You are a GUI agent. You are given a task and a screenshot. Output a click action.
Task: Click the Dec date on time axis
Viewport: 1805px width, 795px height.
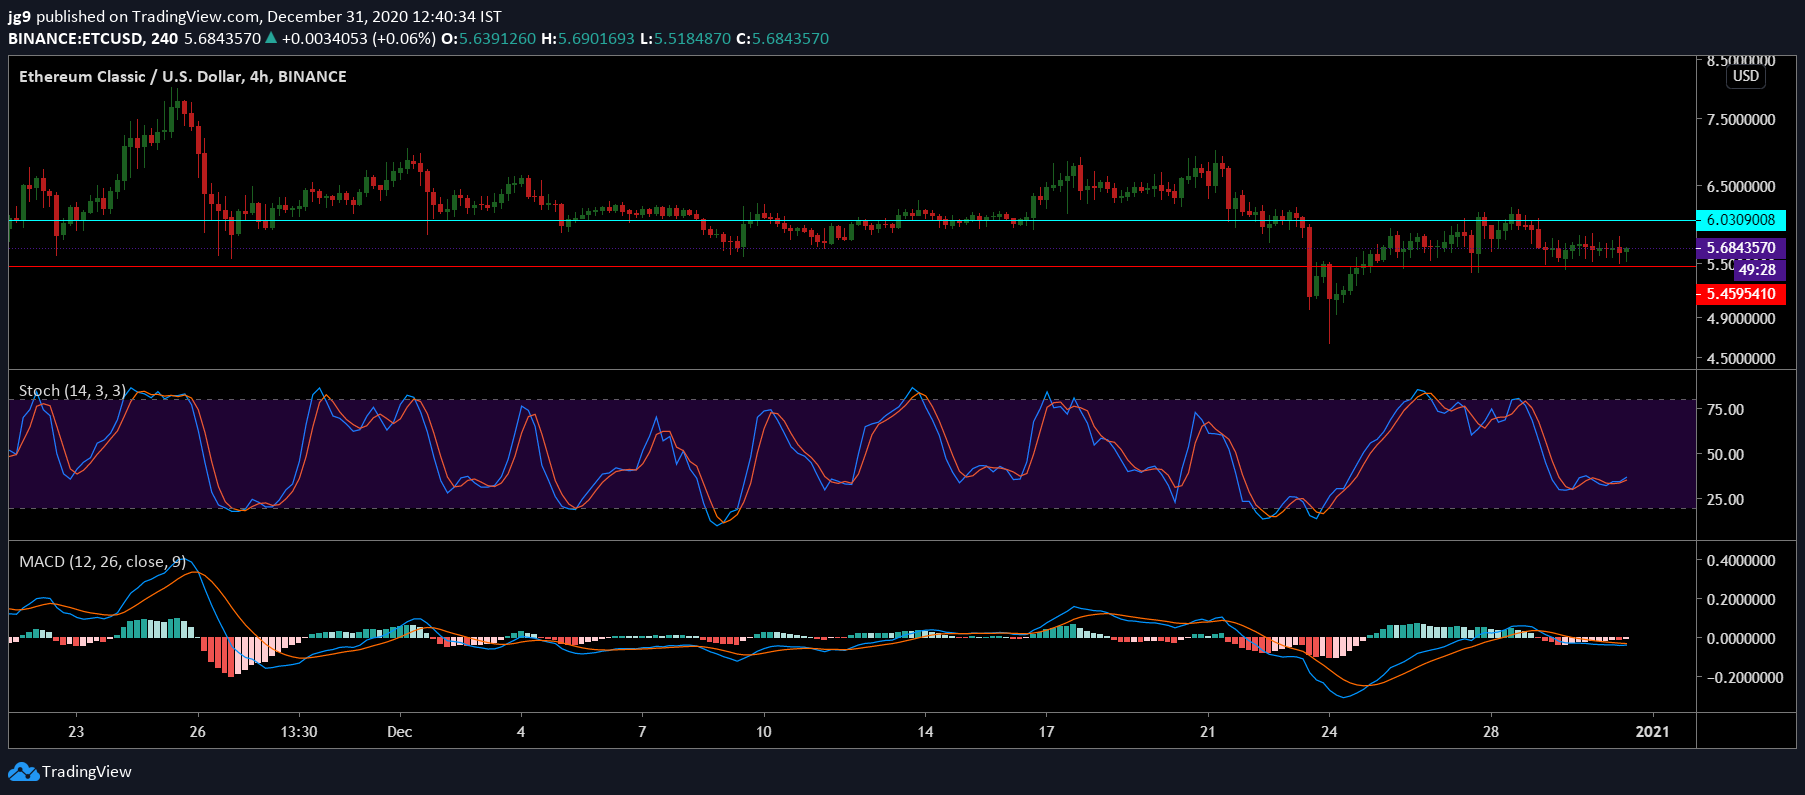click(400, 732)
